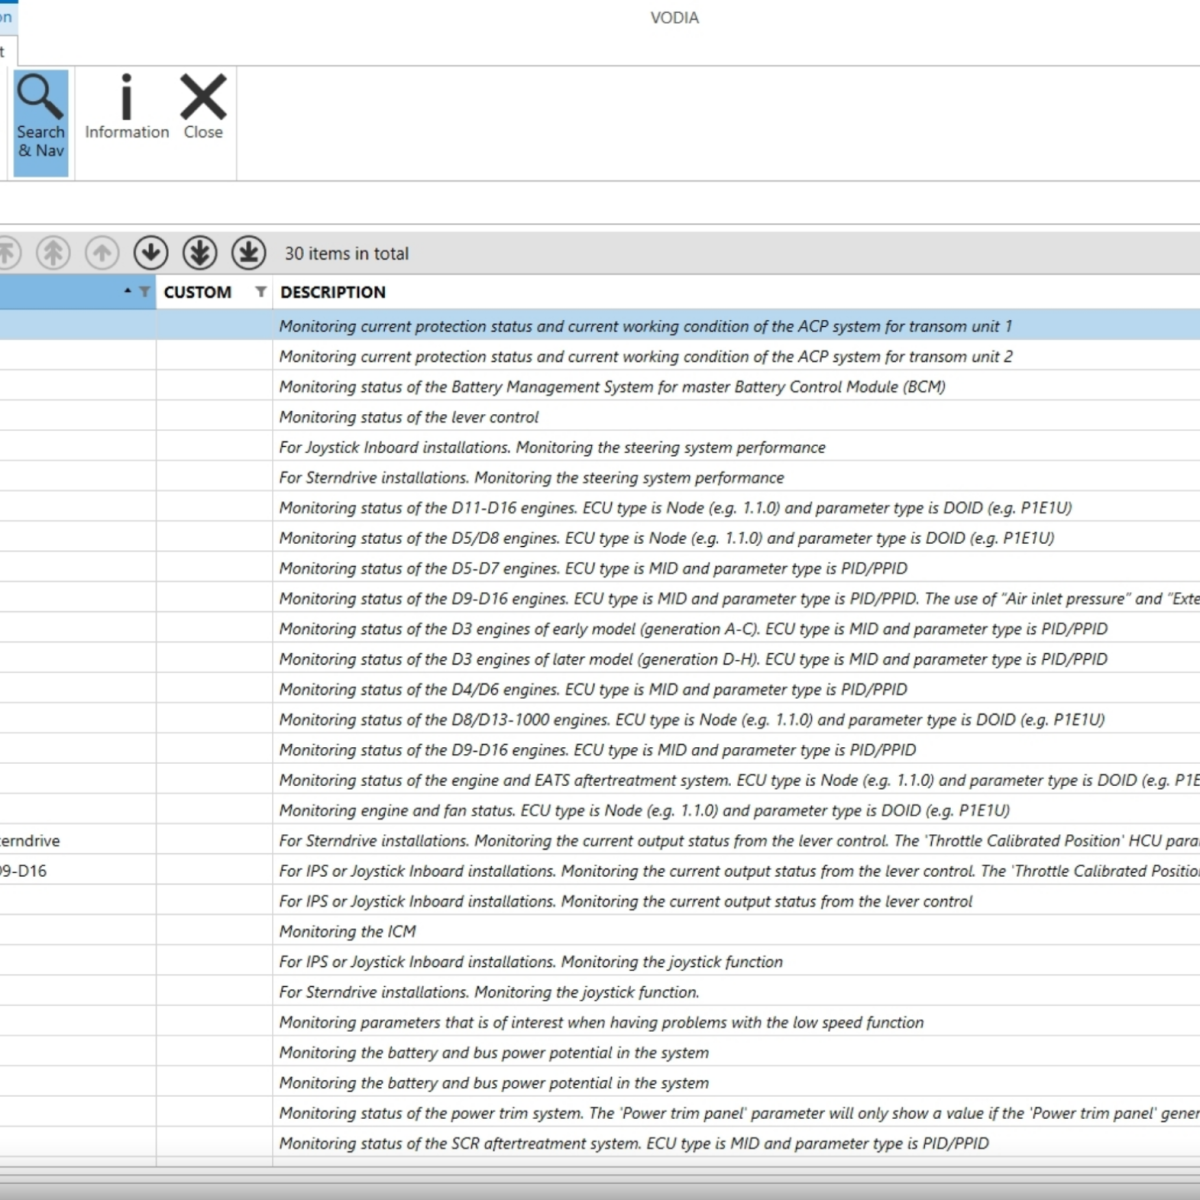Toggle sort arrow on the first column
This screenshot has width=1200, height=1200.
128,292
